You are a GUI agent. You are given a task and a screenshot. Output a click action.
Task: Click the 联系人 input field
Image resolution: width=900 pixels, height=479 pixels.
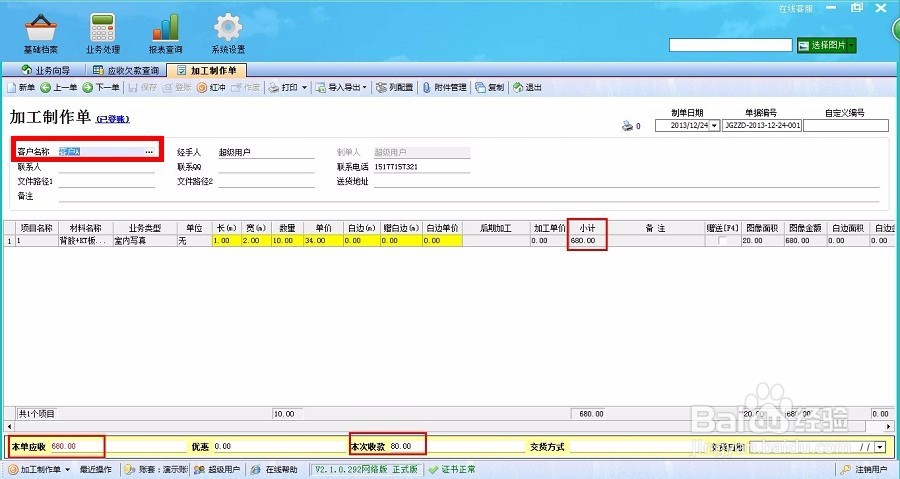click(x=107, y=167)
